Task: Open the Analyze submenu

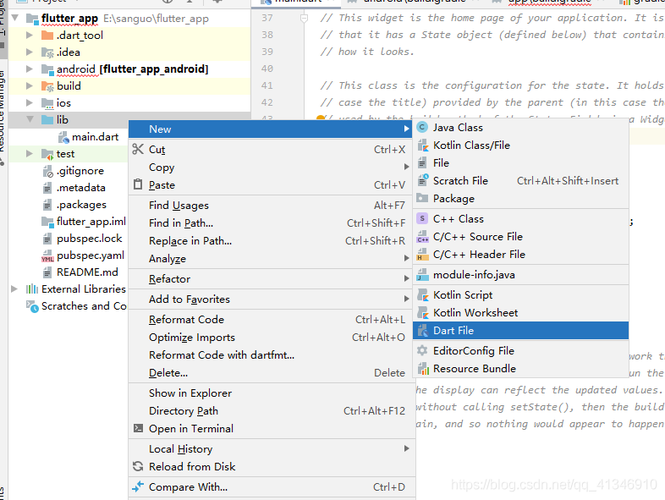Action: click(271, 258)
